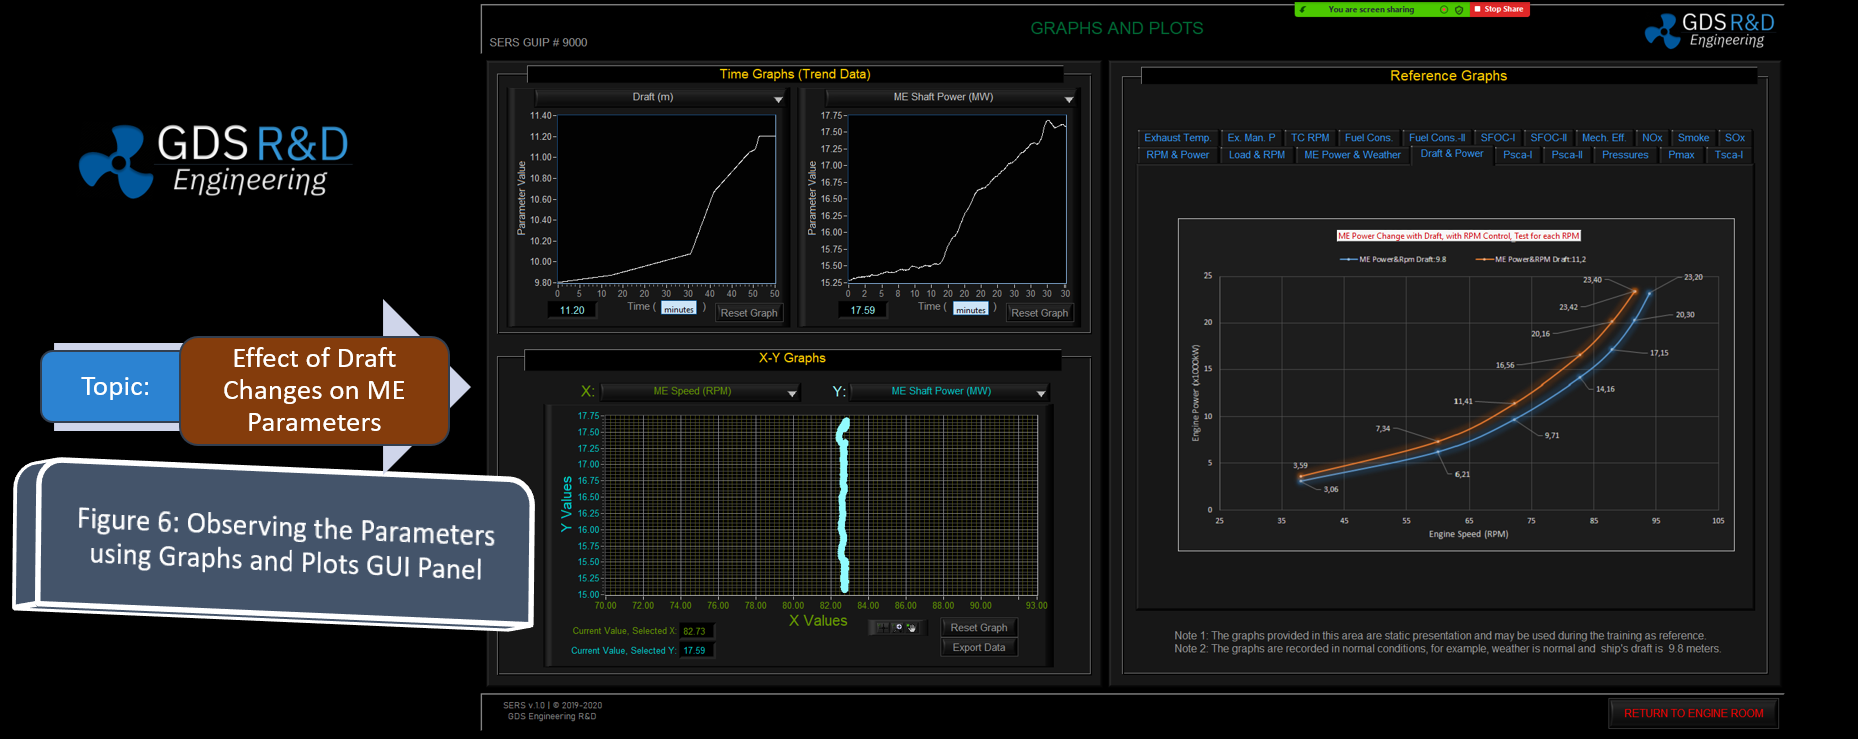This screenshot has height=739, width=1858.
Task: Expand the X-axis ME Speed (RPM) dropdown
Action: (792, 392)
